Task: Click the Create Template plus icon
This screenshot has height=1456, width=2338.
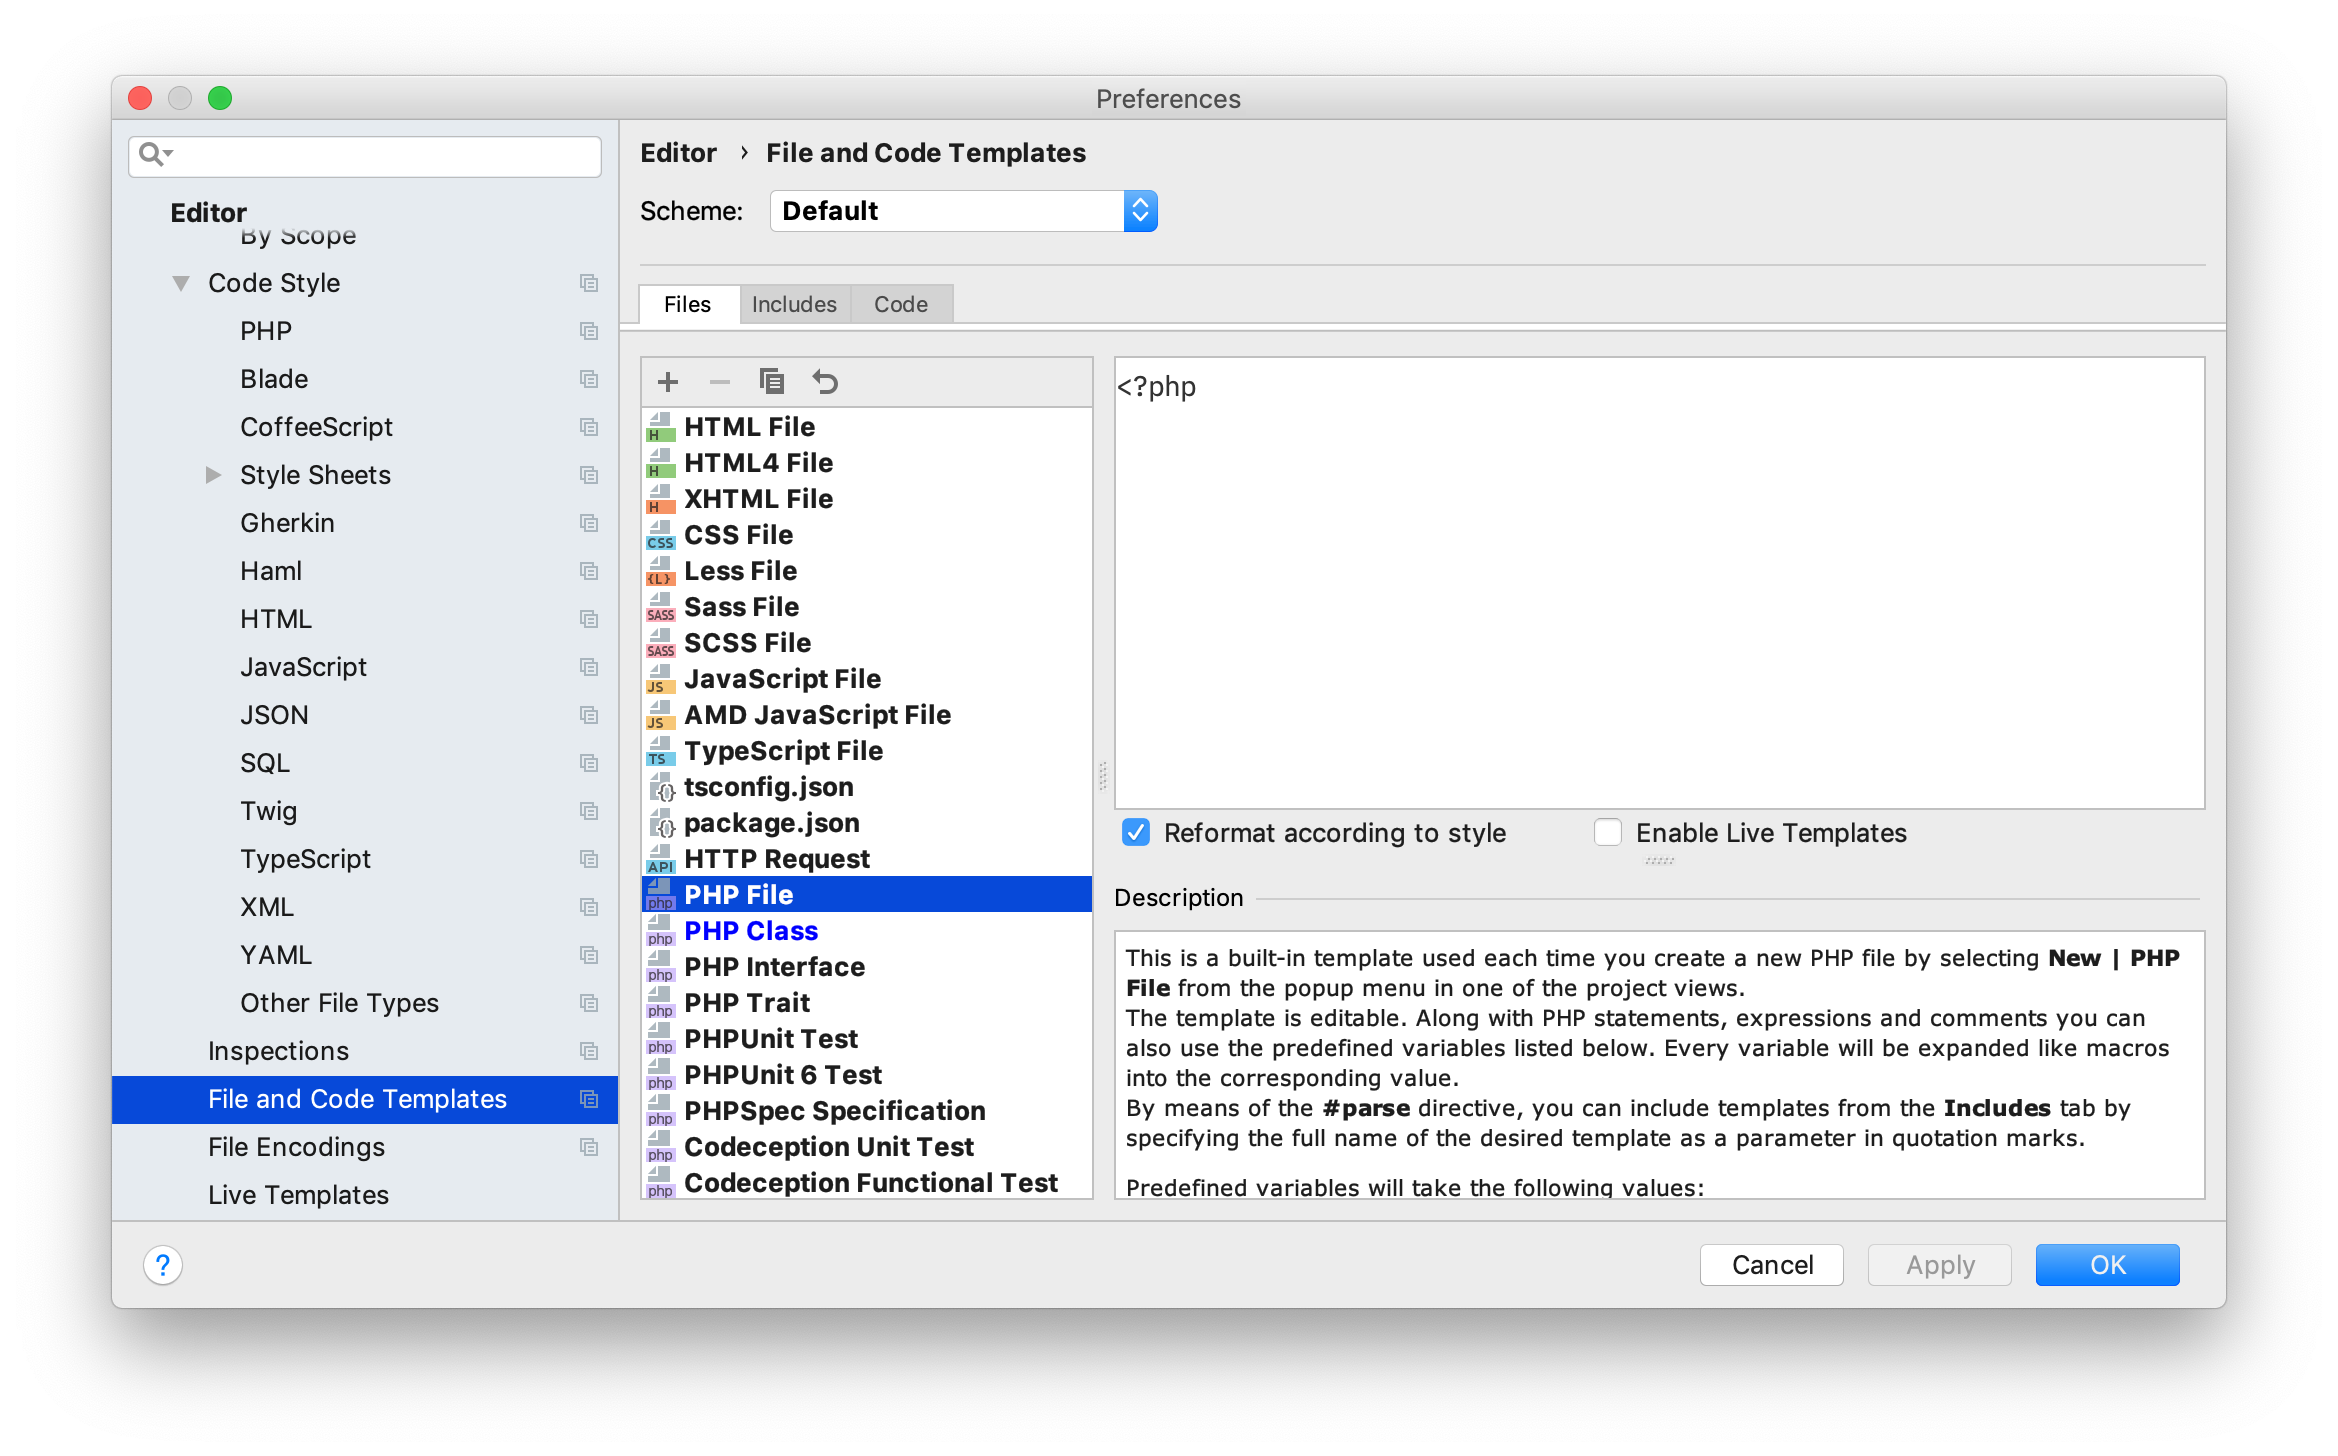Action: click(668, 382)
